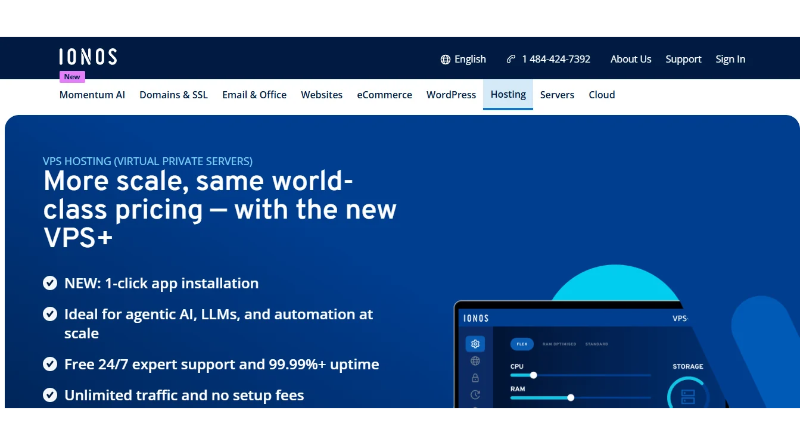Click the VPS HOSTING (VIRTUAL PRIVATE SERVERS) label
The width and height of the screenshot is (800, 445).
coord(147,161)
